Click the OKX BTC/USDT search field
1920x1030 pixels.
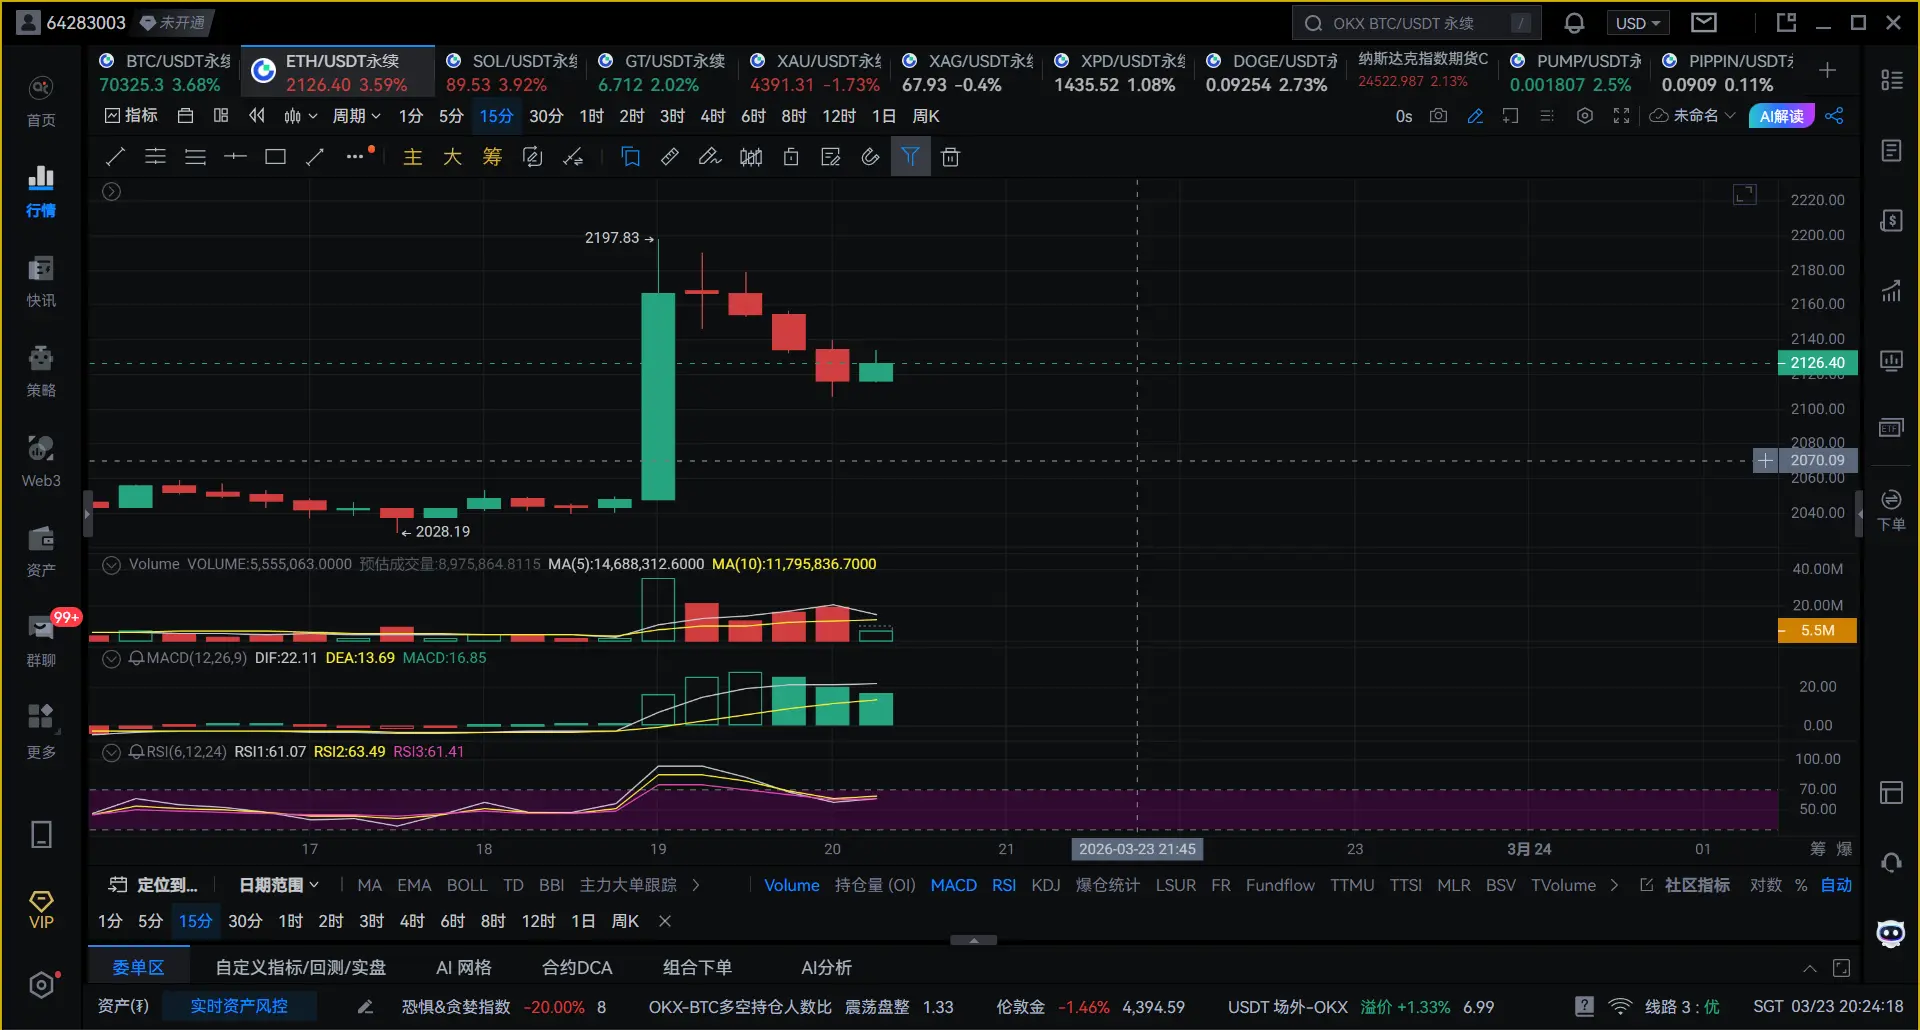1416,23
